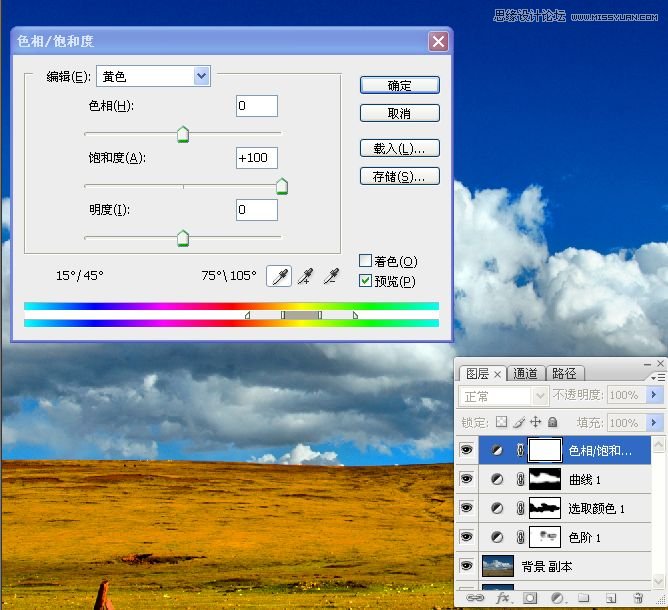Enable the 着色(O) colorize checkbox

[365, 260]
